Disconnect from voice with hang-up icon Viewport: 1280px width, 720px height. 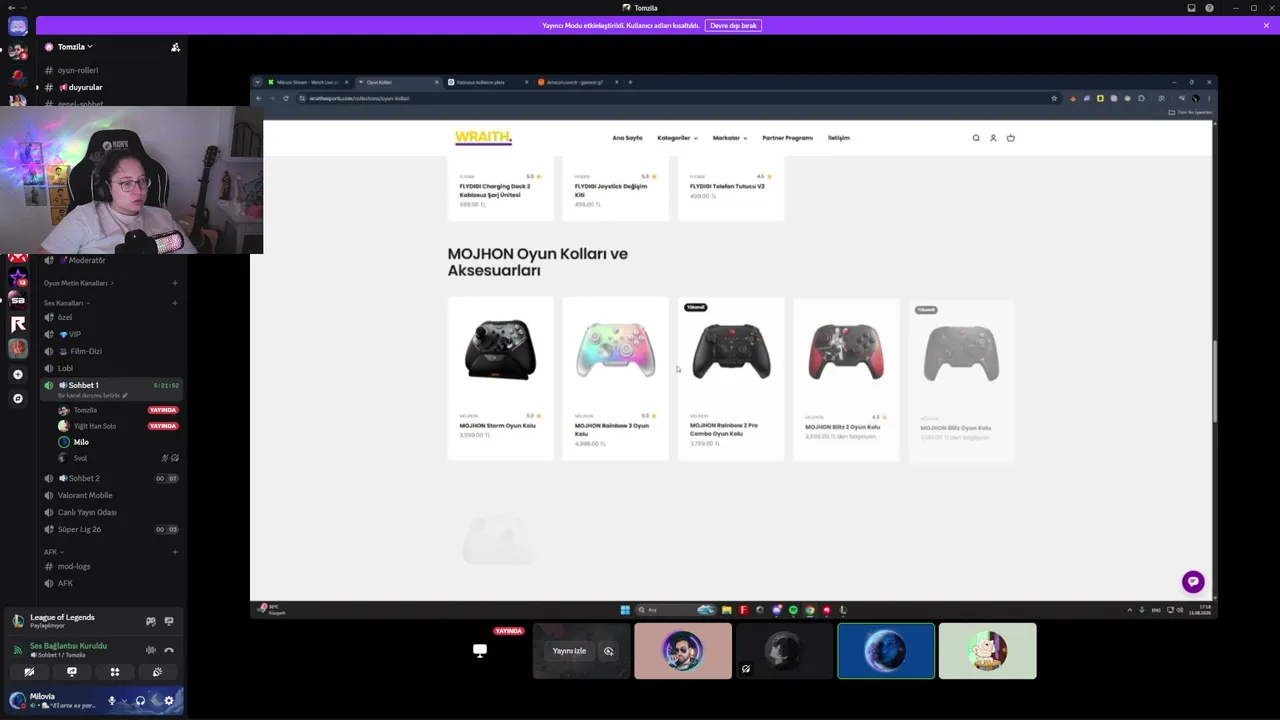coord(169,650)
